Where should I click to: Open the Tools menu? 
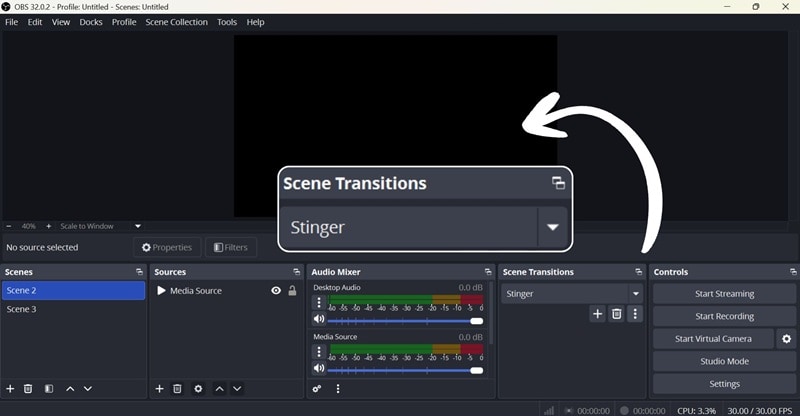(227, 22)
